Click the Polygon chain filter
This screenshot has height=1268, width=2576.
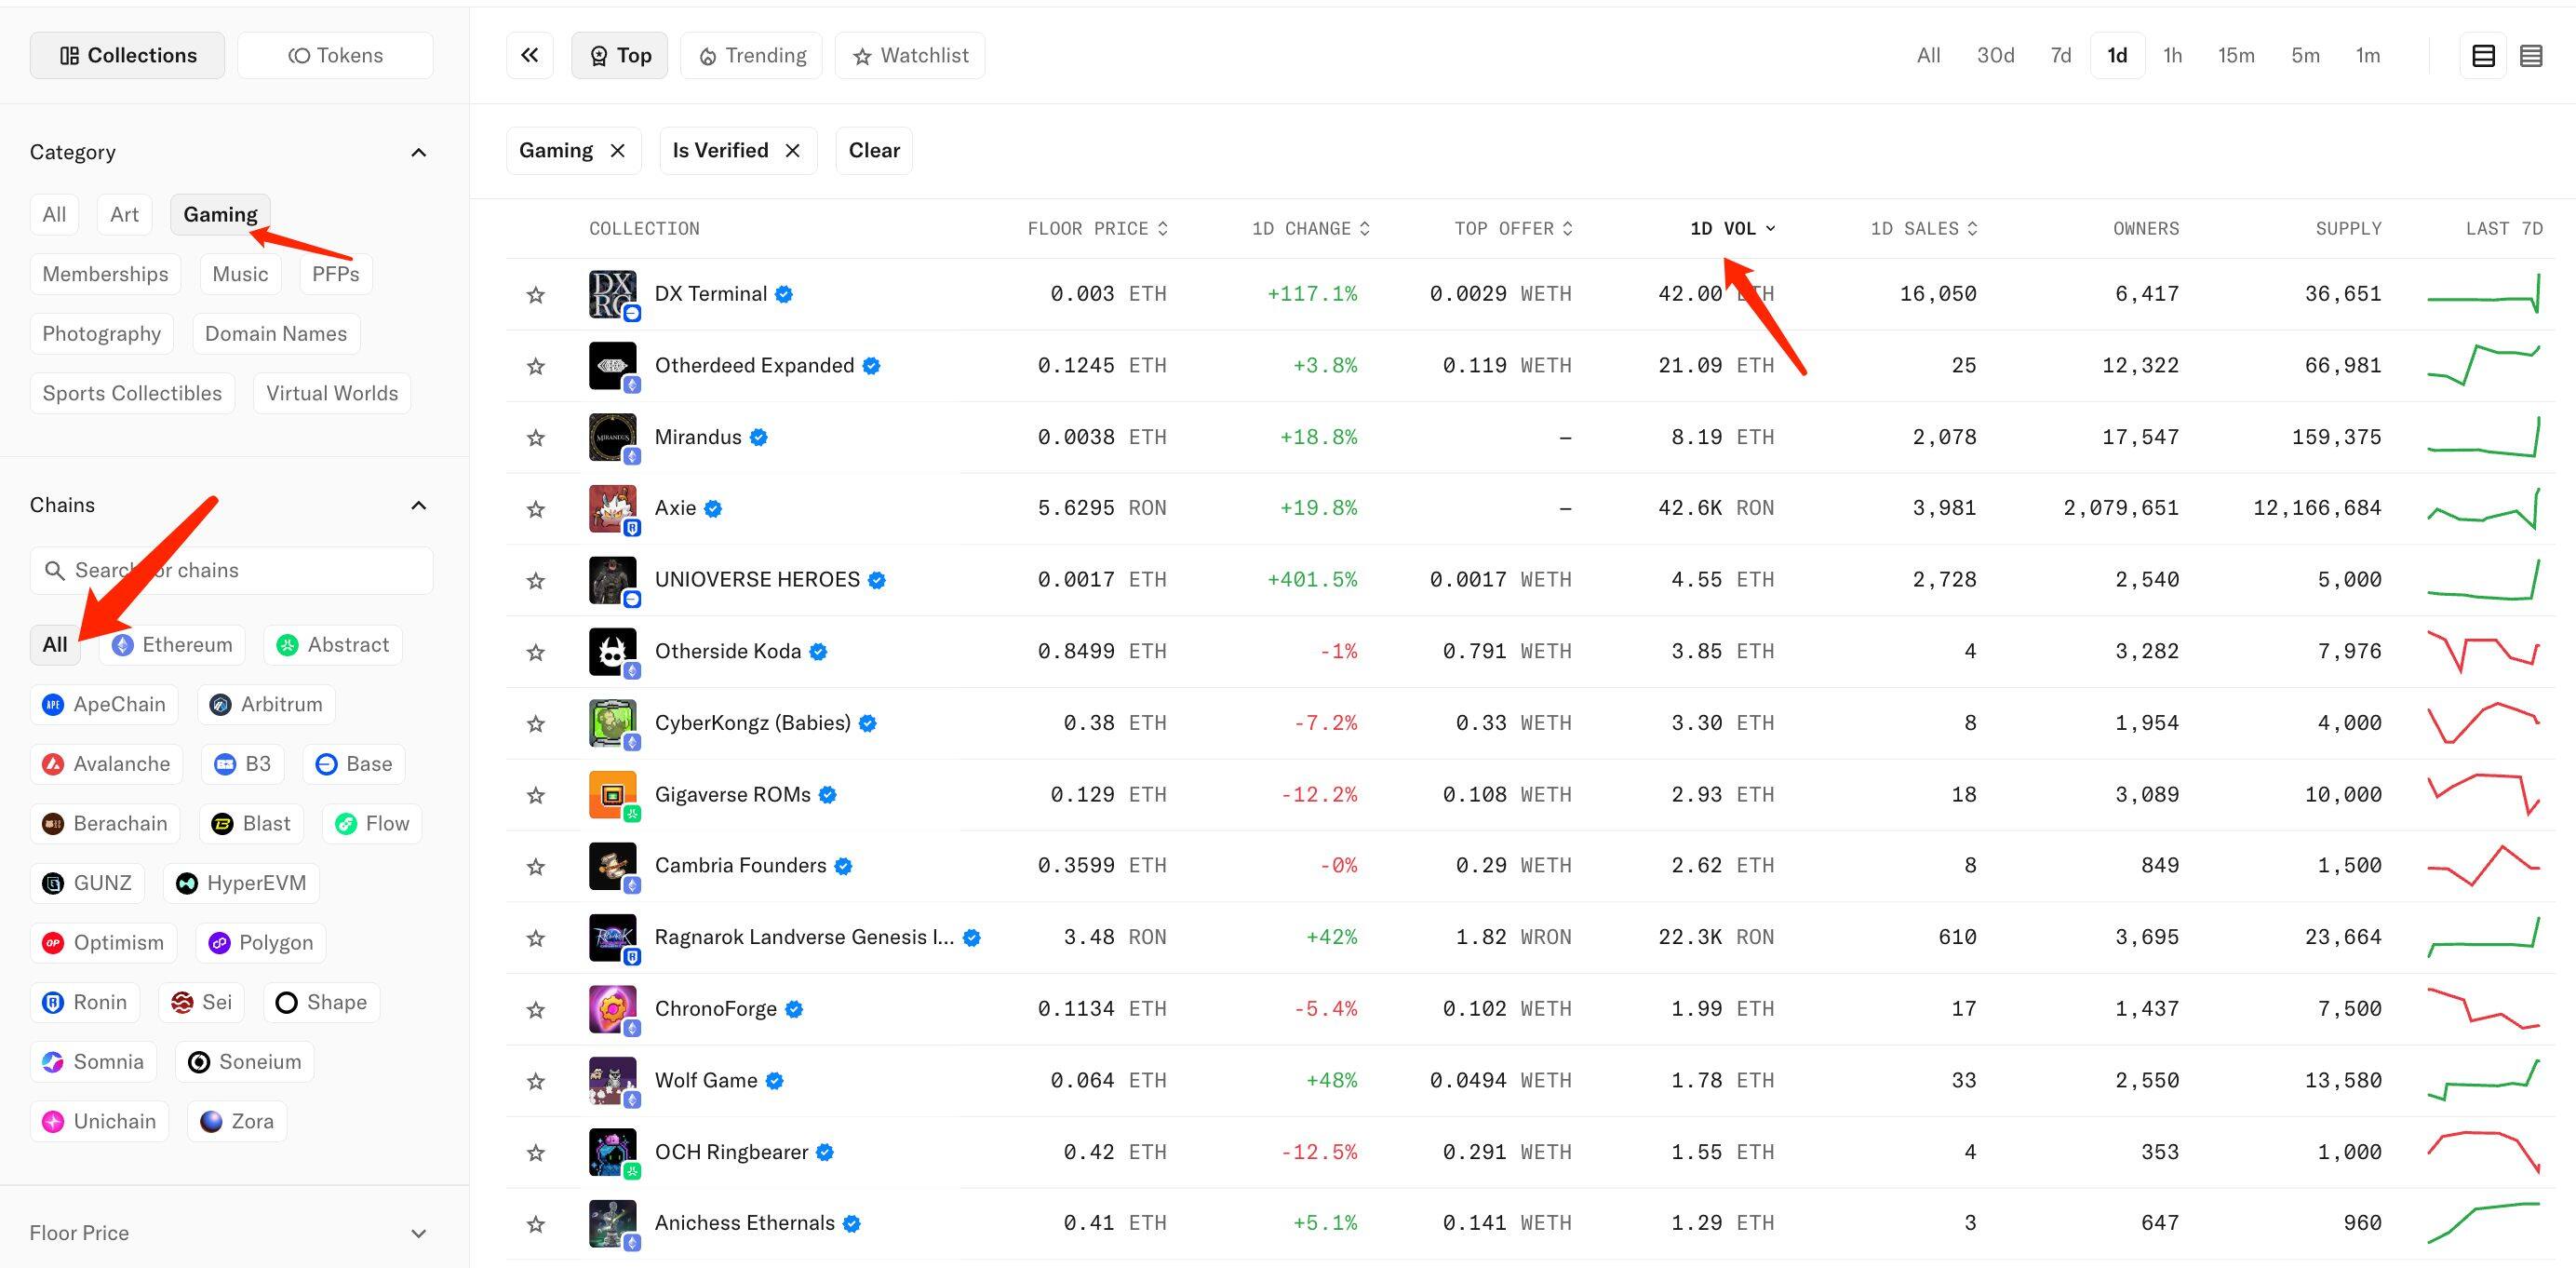(x=259, y=942)
